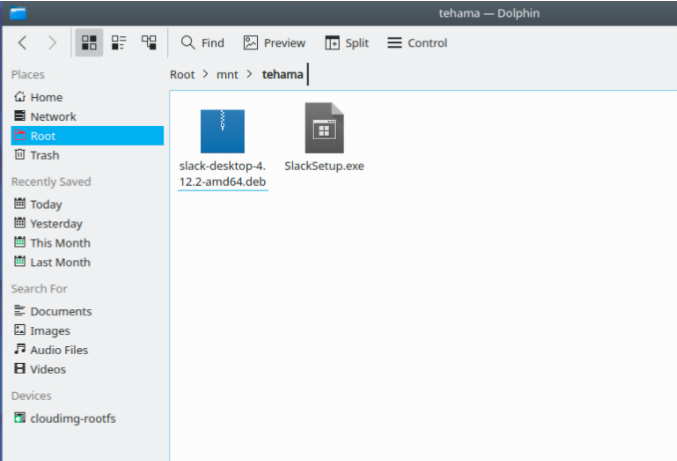677x461 pixels.
Task: Open Network in Places panel
Action: [87, 117]
